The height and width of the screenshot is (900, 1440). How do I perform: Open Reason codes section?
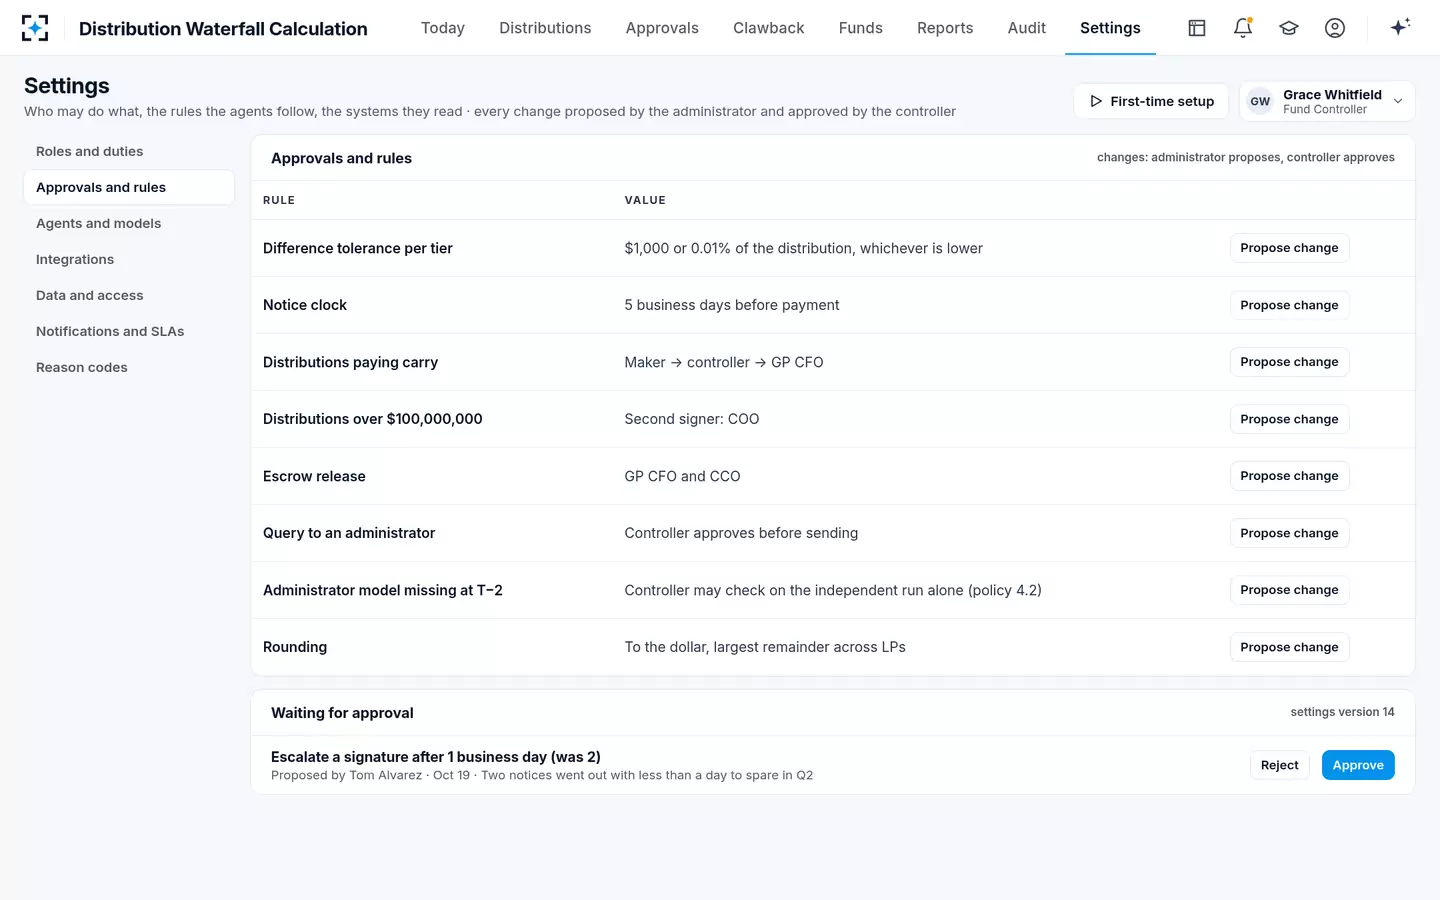tap(129, 367)
